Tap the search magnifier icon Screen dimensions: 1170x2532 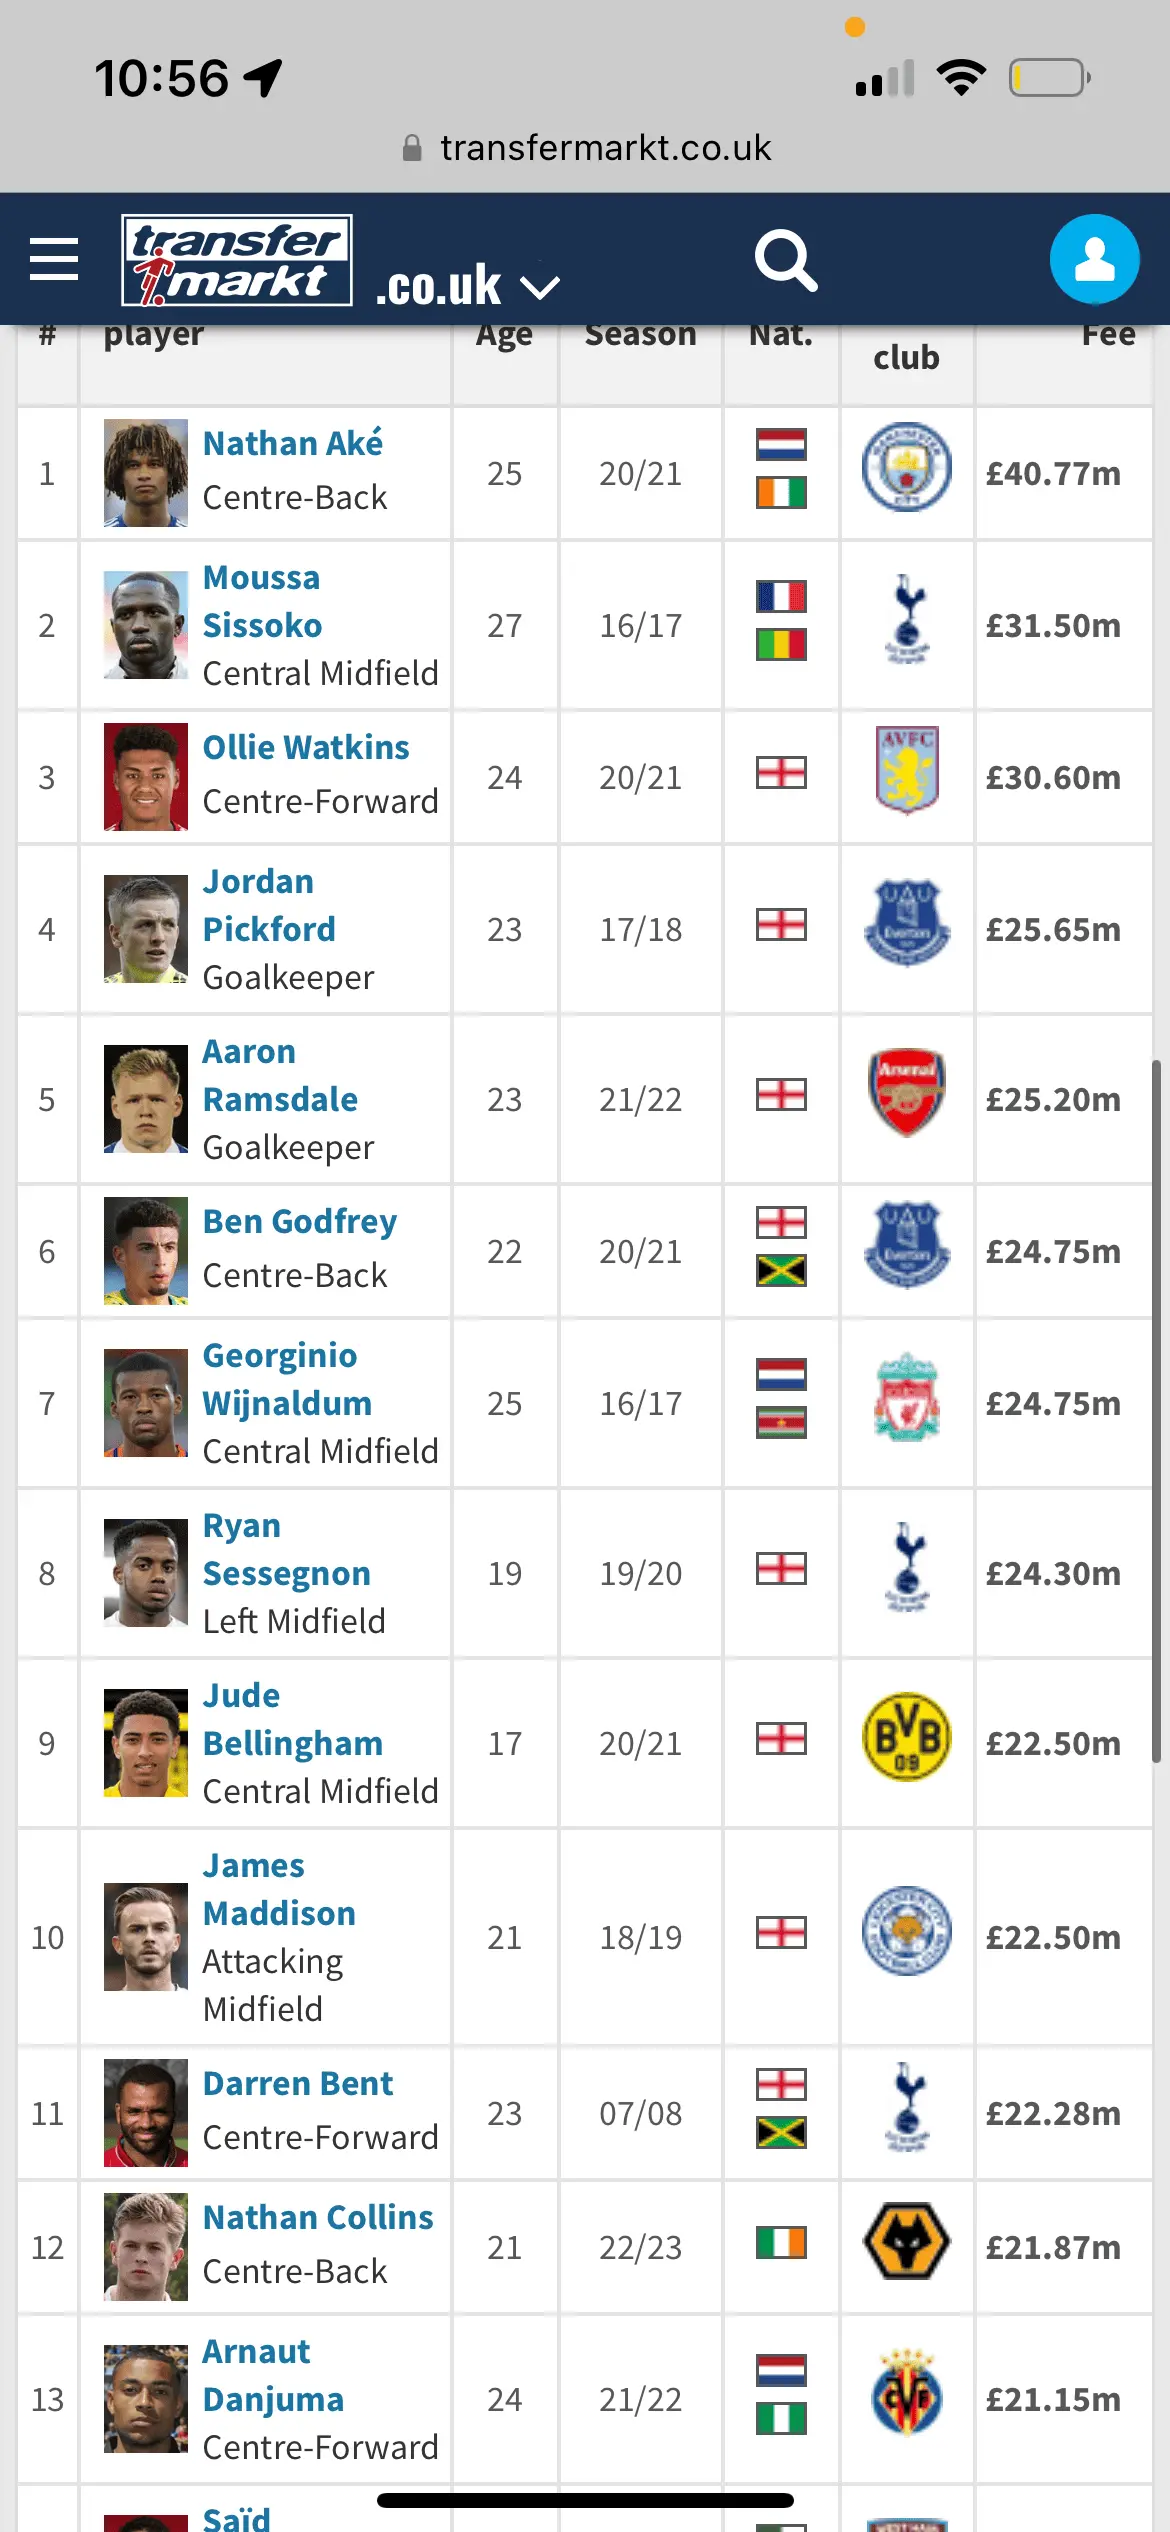785,261
